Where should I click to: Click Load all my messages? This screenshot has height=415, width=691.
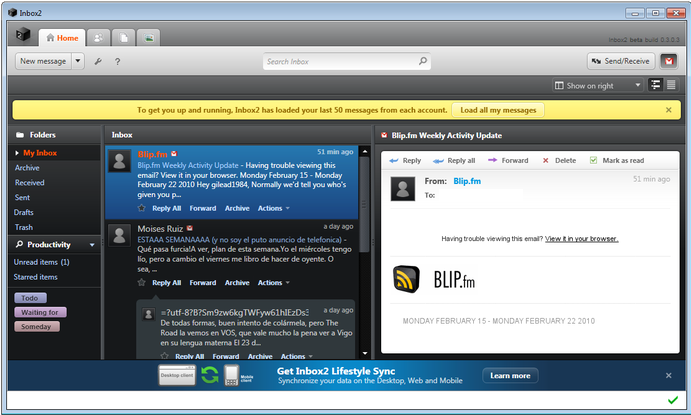(498, 110)
